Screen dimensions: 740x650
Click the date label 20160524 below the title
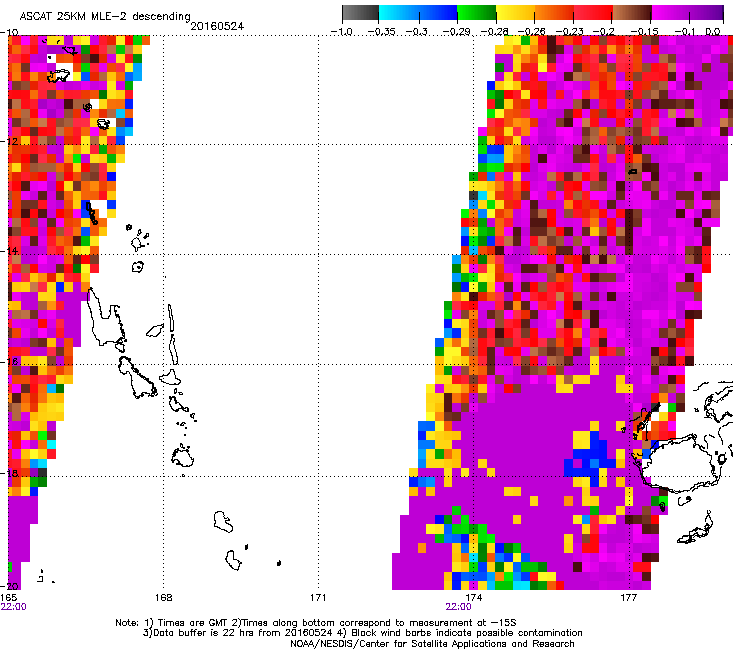click(217, 26)
